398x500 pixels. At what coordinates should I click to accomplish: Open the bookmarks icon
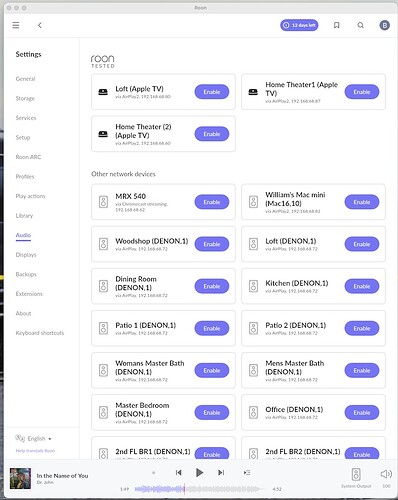pos(337,25)
